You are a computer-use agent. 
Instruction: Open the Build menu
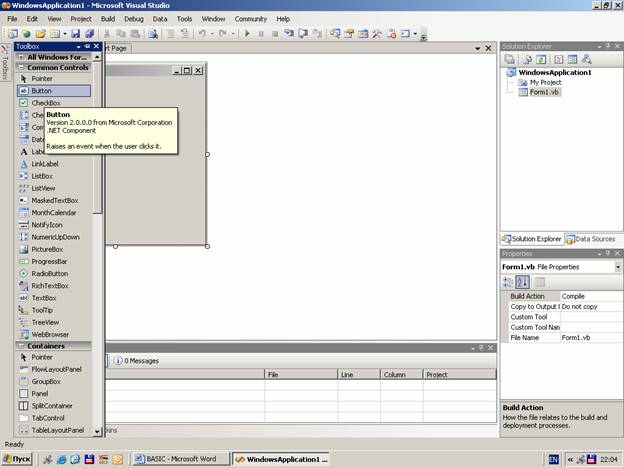tap(108, 19)
